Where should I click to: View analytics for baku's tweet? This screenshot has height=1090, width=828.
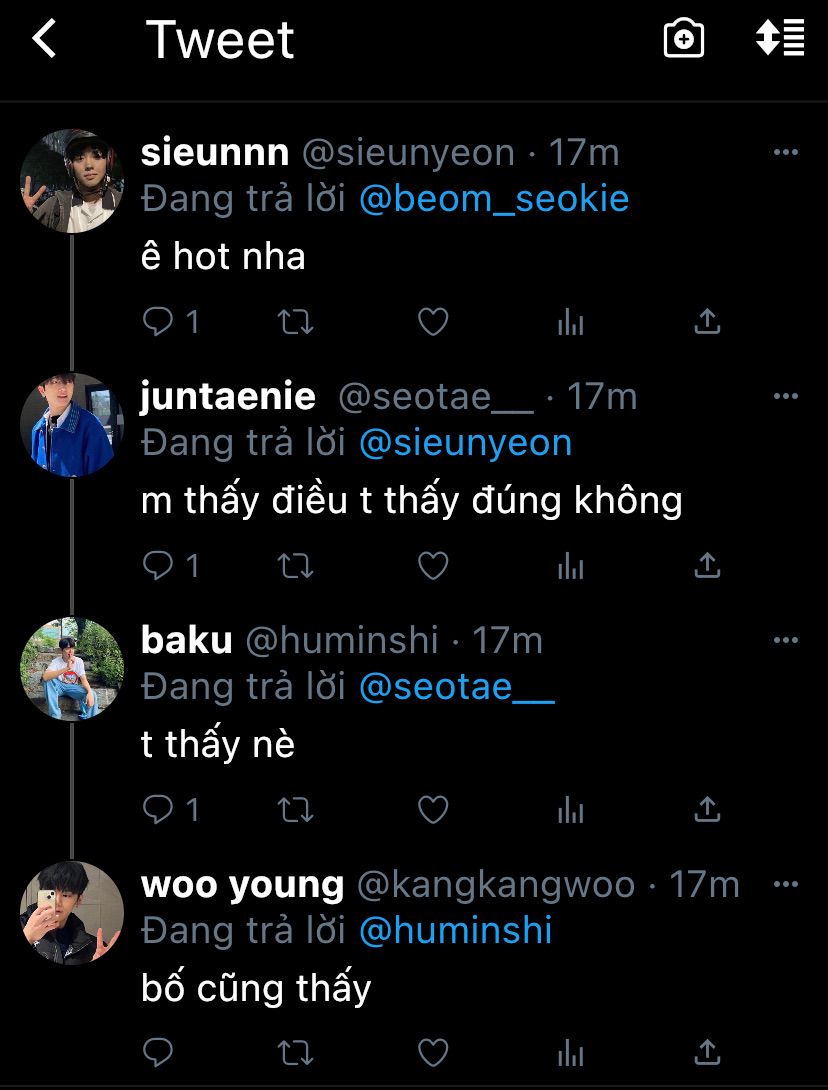tap(570, 809)
